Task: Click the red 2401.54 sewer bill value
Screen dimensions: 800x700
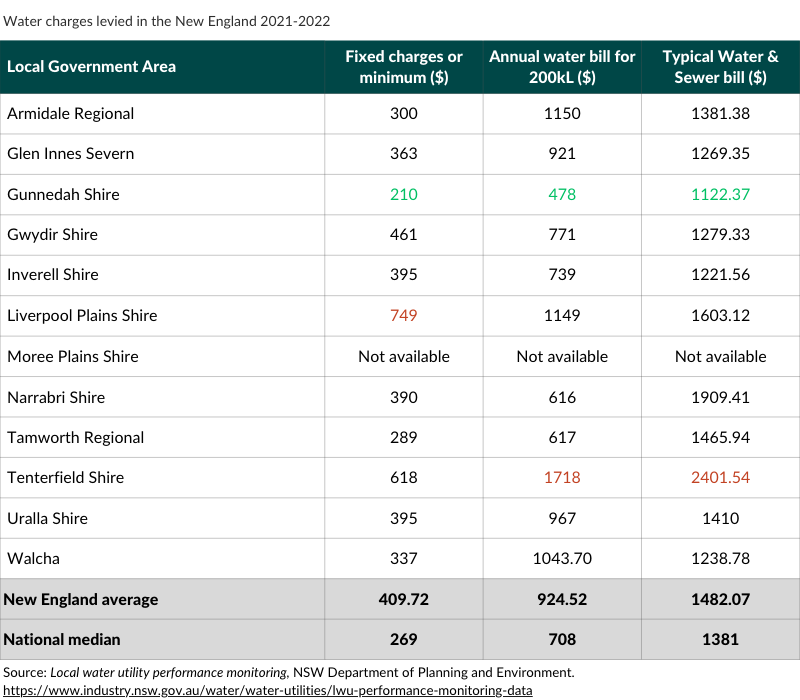Action: coord(720,478)
